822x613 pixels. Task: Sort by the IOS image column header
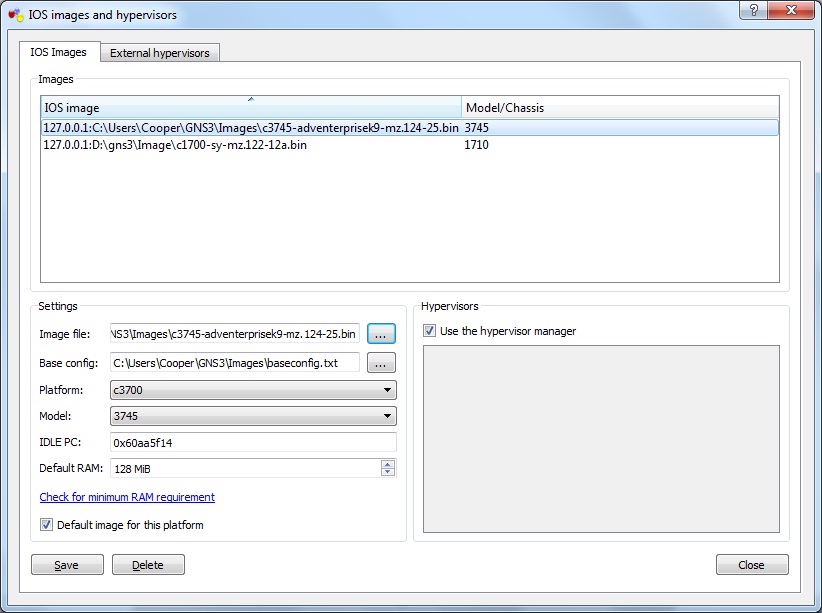coord(251,107)
